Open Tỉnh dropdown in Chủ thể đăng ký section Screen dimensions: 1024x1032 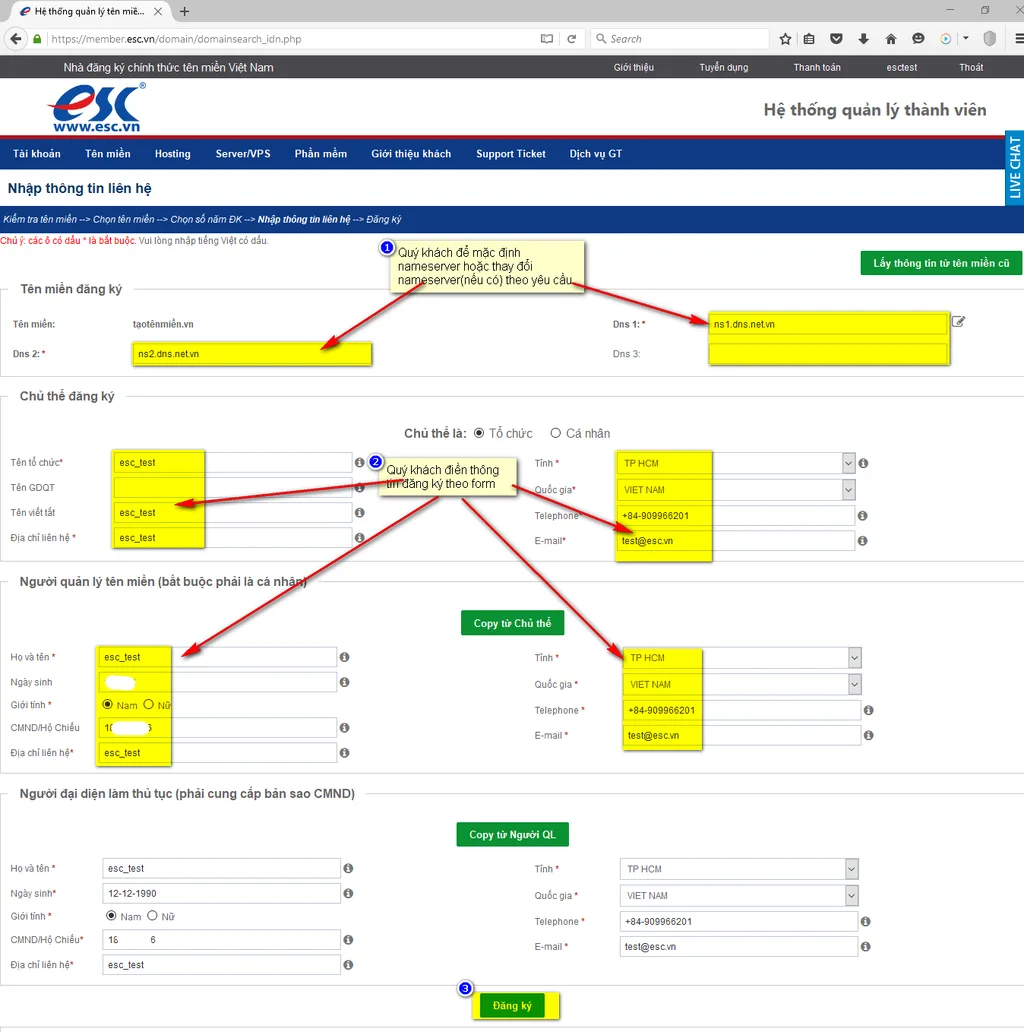tap(736, 463)
